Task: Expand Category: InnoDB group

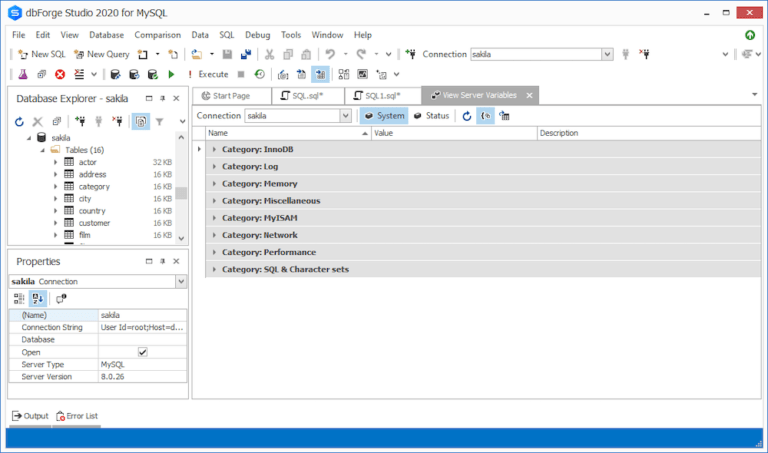Action: pos(214,149)
